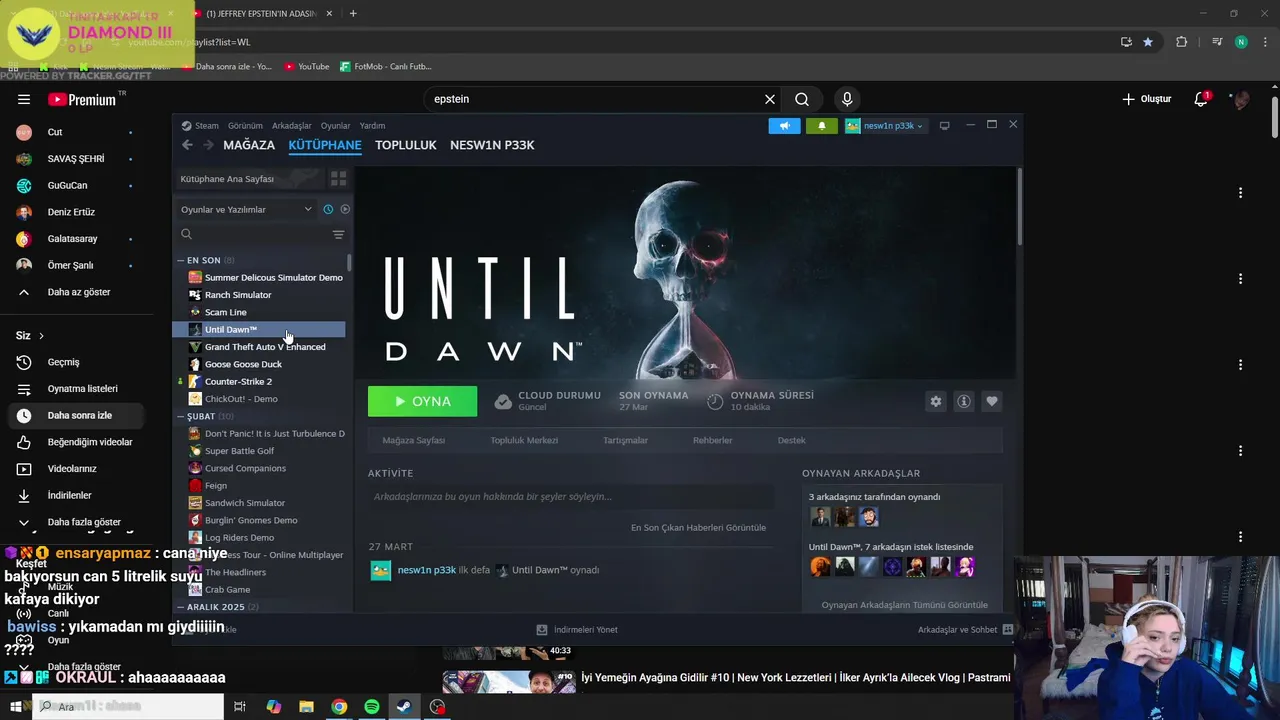The image size is (1280, 720).
Task: Open friends and chat icon
Action: [1008, 630]
